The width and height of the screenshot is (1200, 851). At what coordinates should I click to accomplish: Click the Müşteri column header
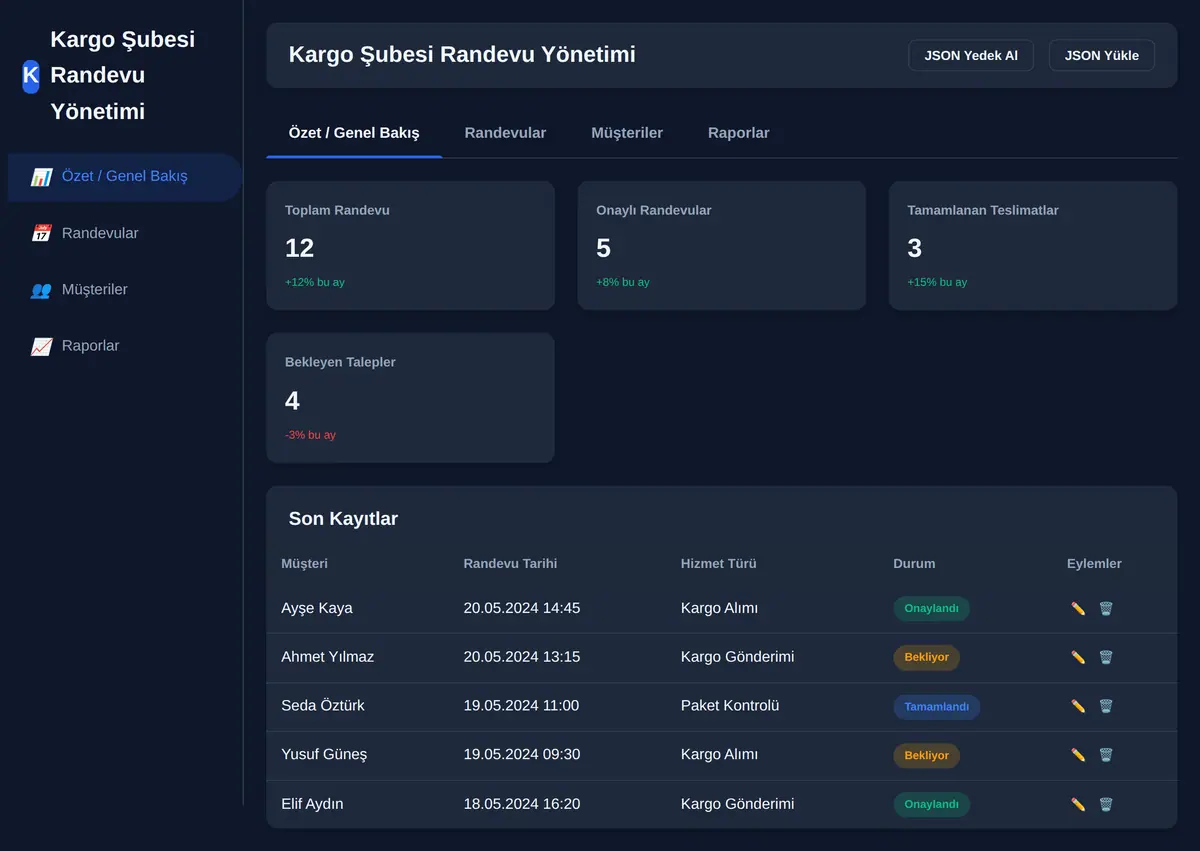coord(305,563)
